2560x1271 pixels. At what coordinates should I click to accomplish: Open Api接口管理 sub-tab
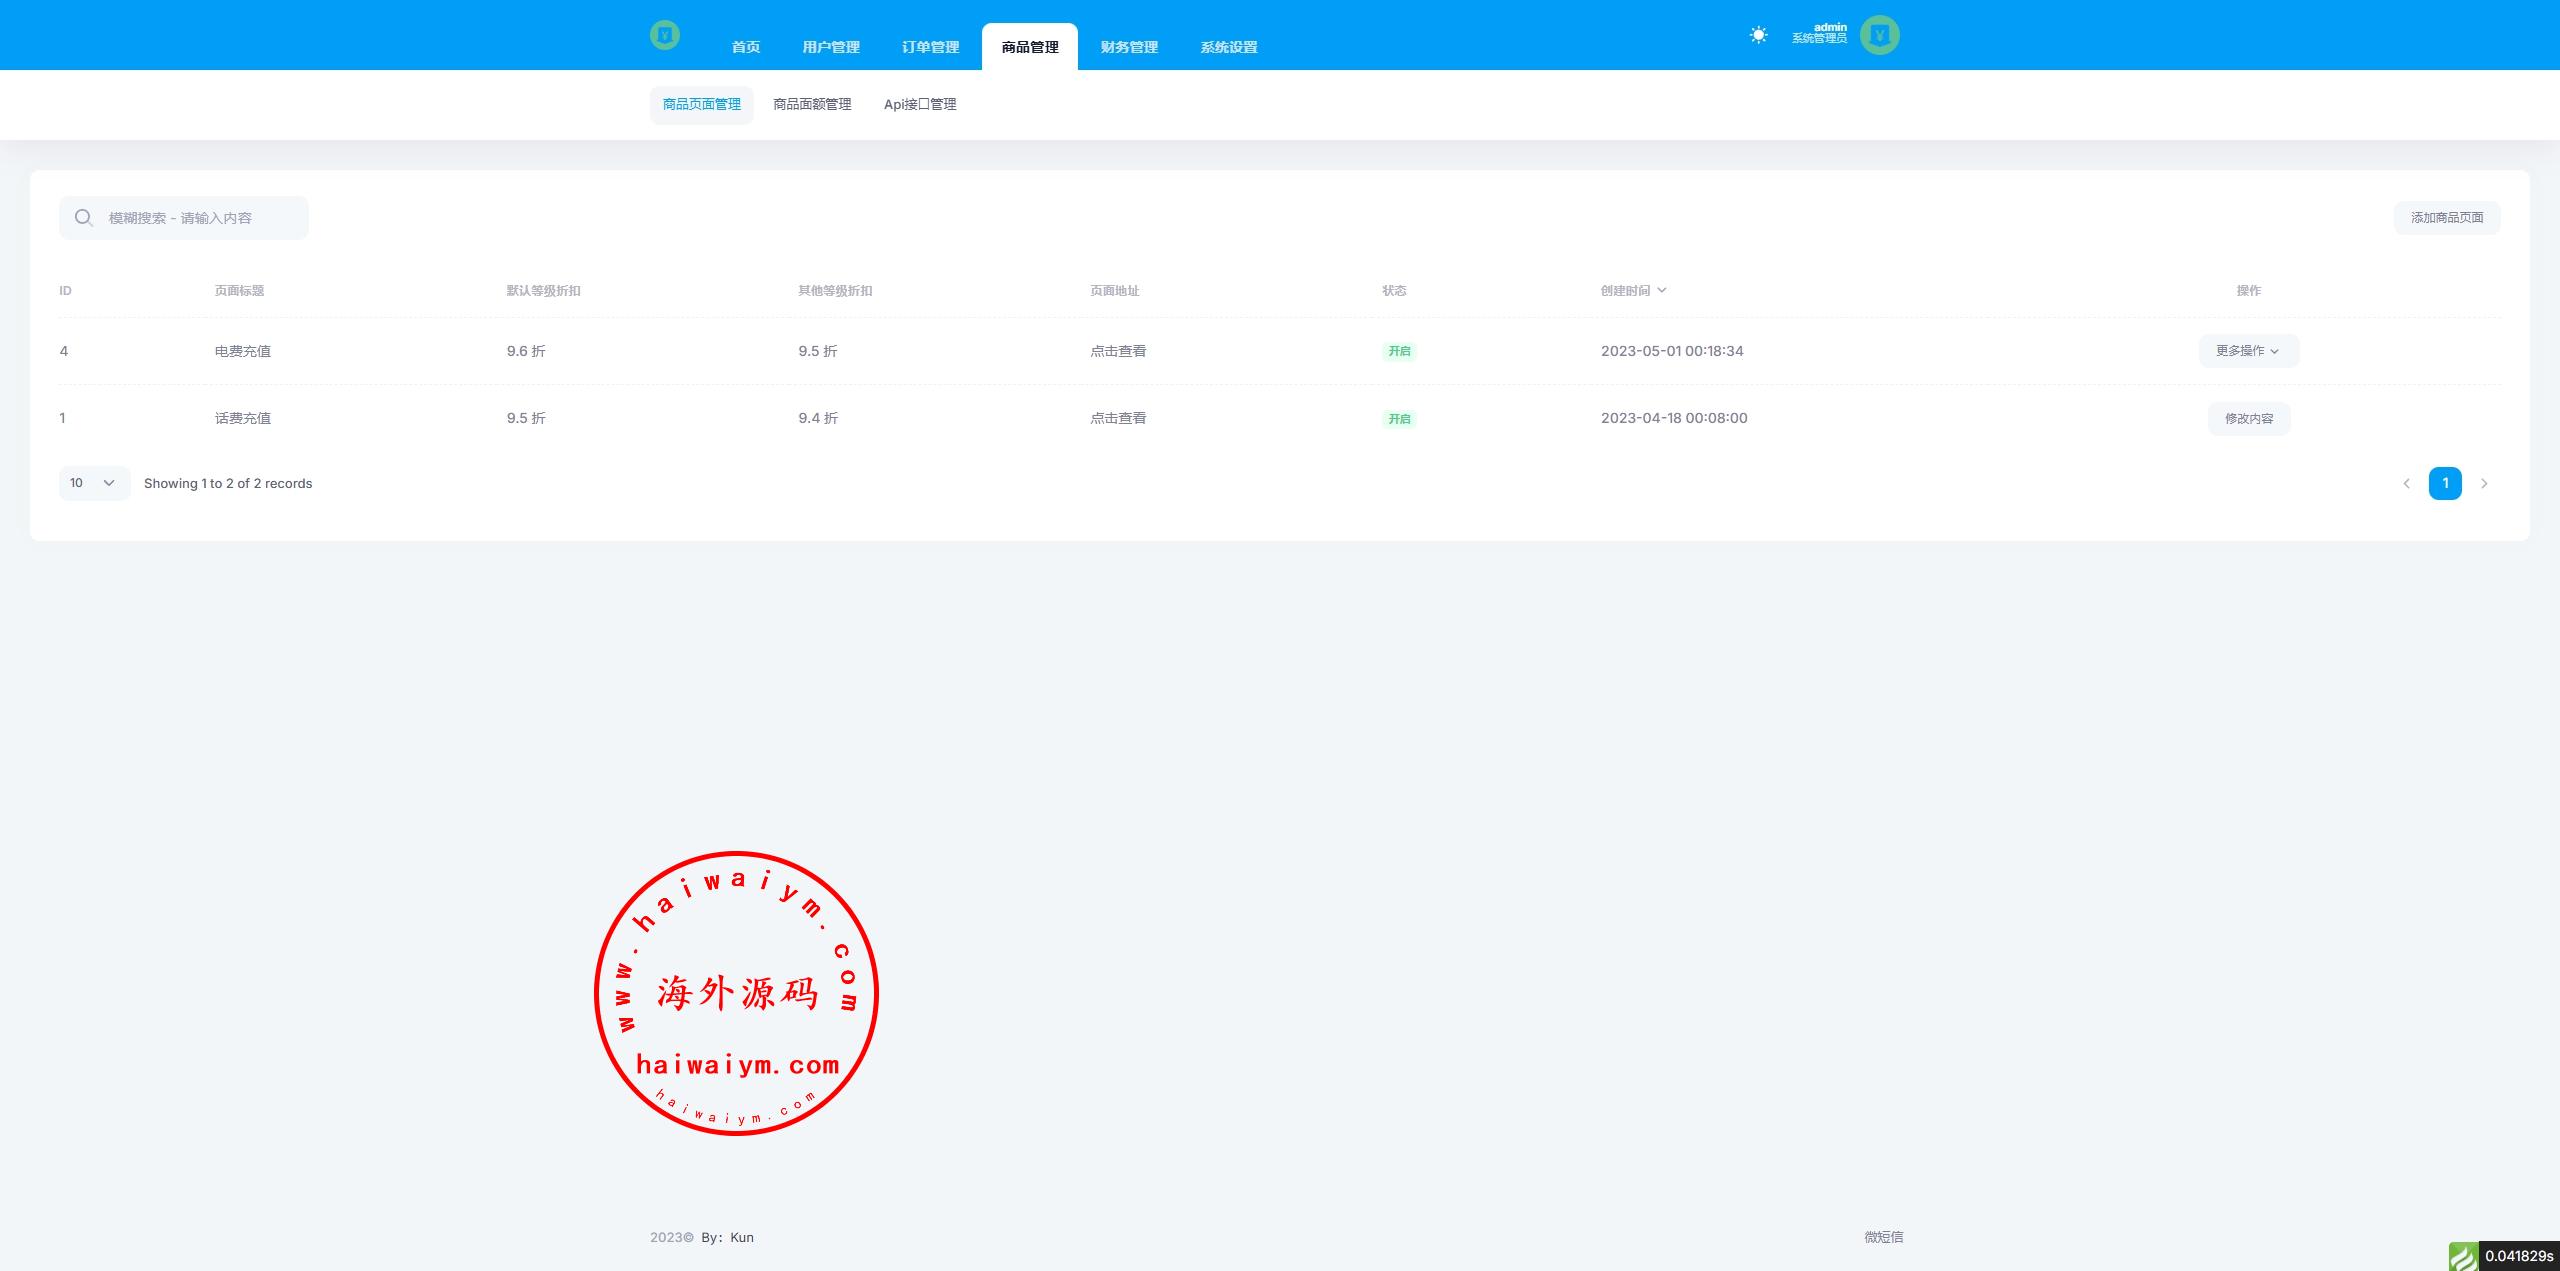(920, 104)
